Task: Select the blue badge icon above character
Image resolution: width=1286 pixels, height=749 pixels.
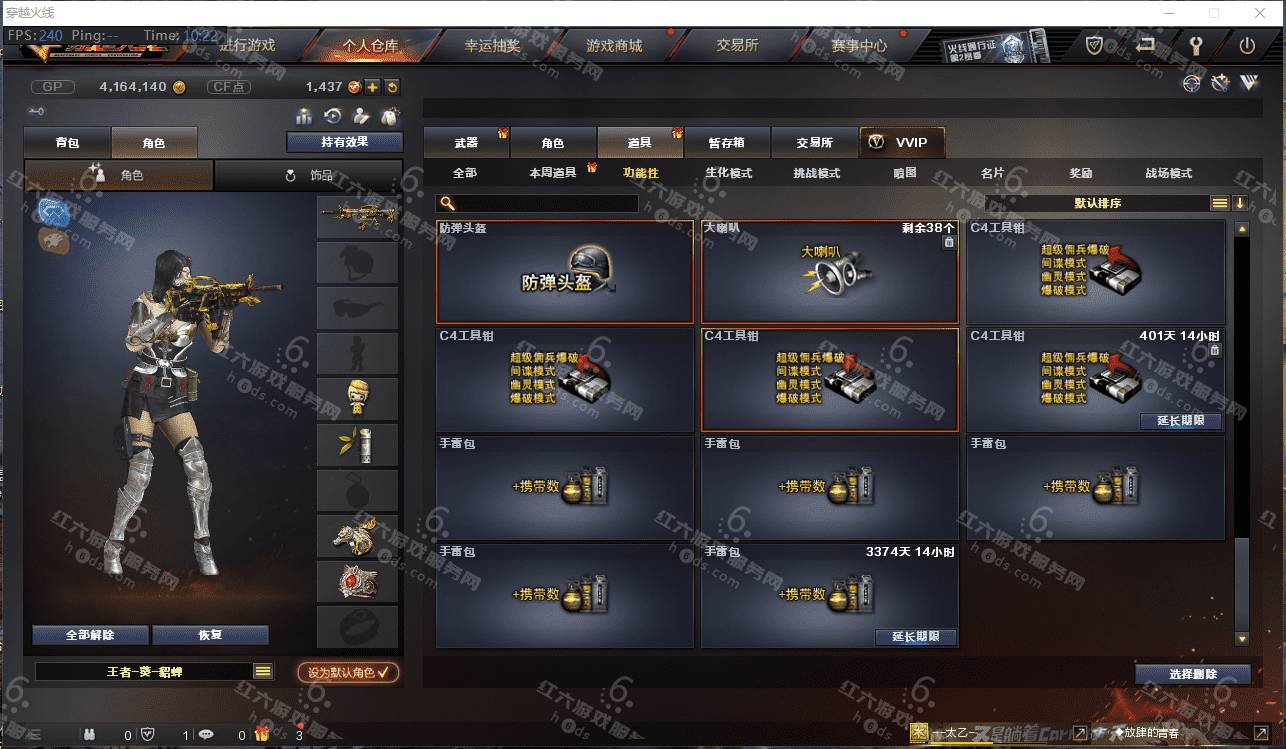Action: pyautogui.click(x=54, y=211)
